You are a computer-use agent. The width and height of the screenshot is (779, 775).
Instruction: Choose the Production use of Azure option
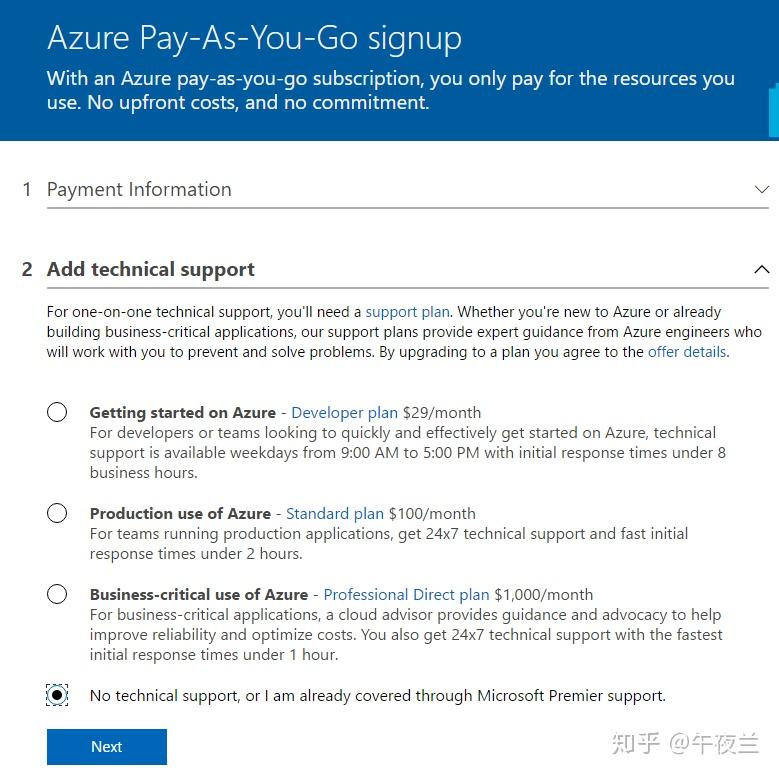57,513
